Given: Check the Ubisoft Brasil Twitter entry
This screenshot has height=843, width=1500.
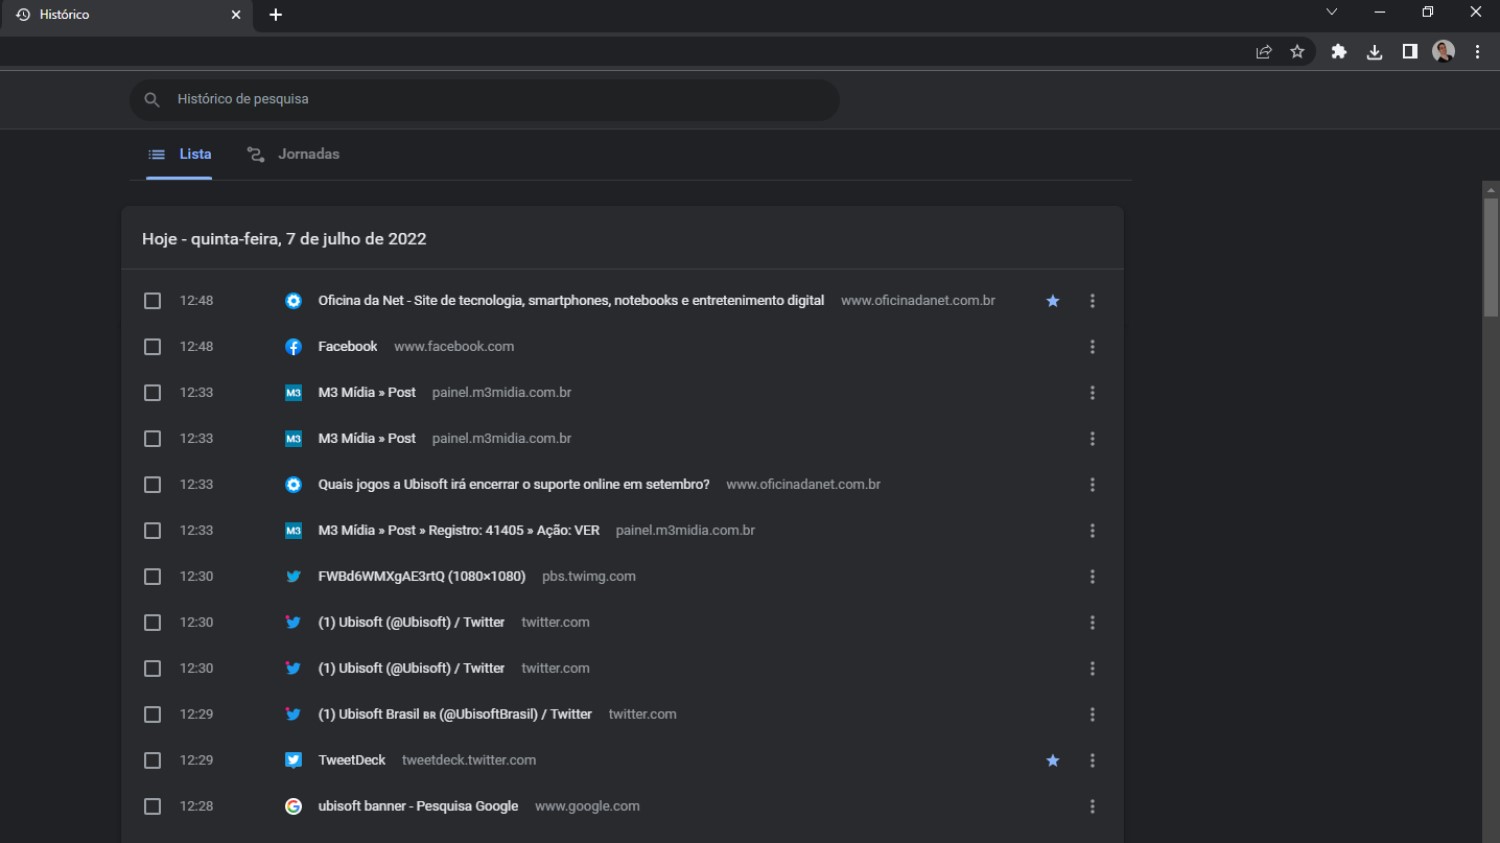Looking at the screenshot, I should click(x=152, y=715).
